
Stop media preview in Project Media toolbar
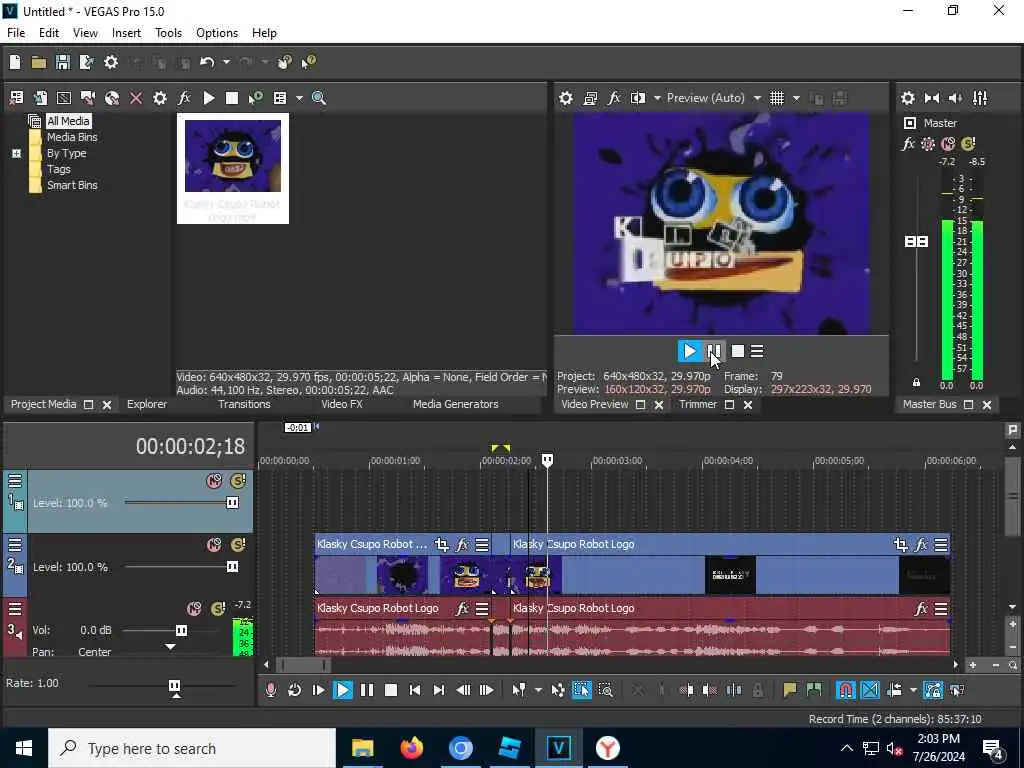click(231, 98)
